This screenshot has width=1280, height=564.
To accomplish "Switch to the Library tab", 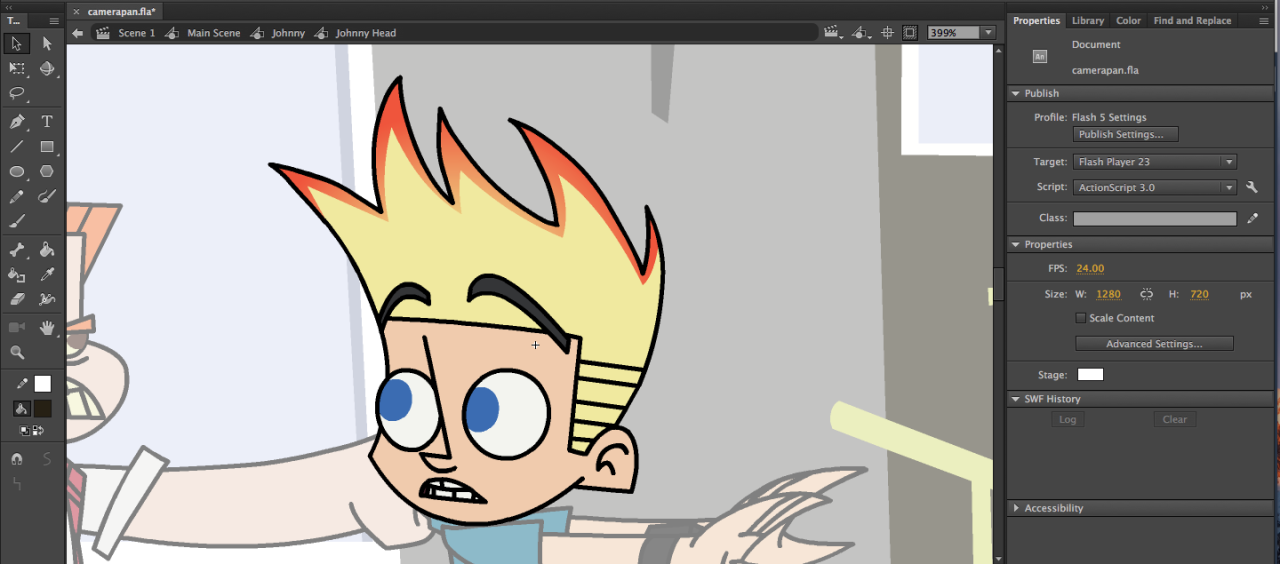I will point(1087,20).
